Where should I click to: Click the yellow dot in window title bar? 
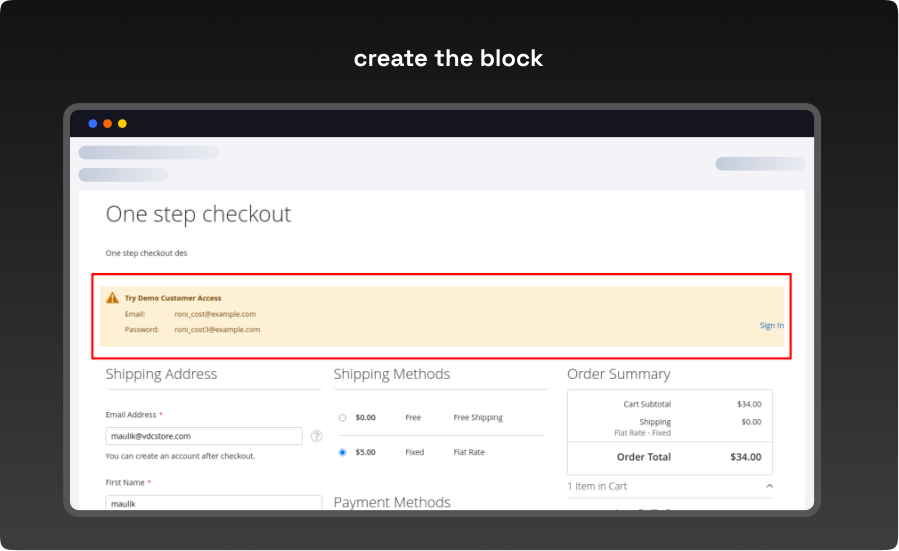point(122,124)
